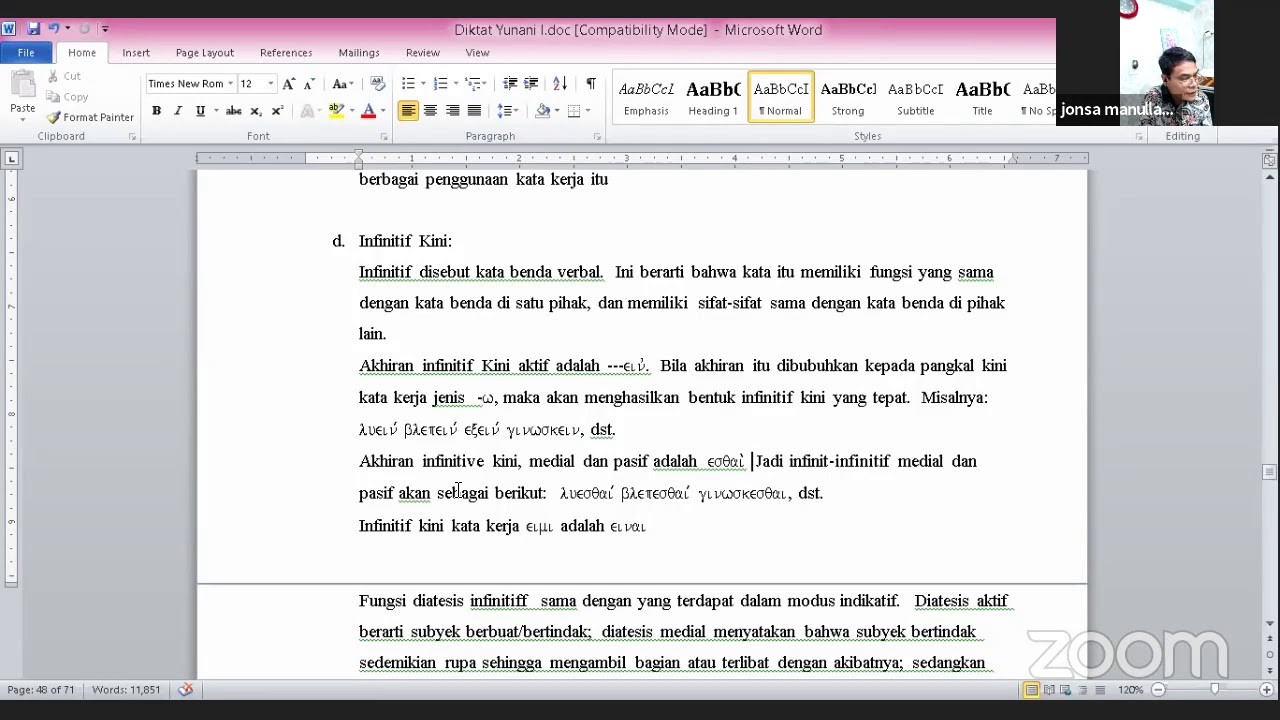
Task: Expand the Font dialog launcher
Action: pyautogui.click(x=386, y=137)
